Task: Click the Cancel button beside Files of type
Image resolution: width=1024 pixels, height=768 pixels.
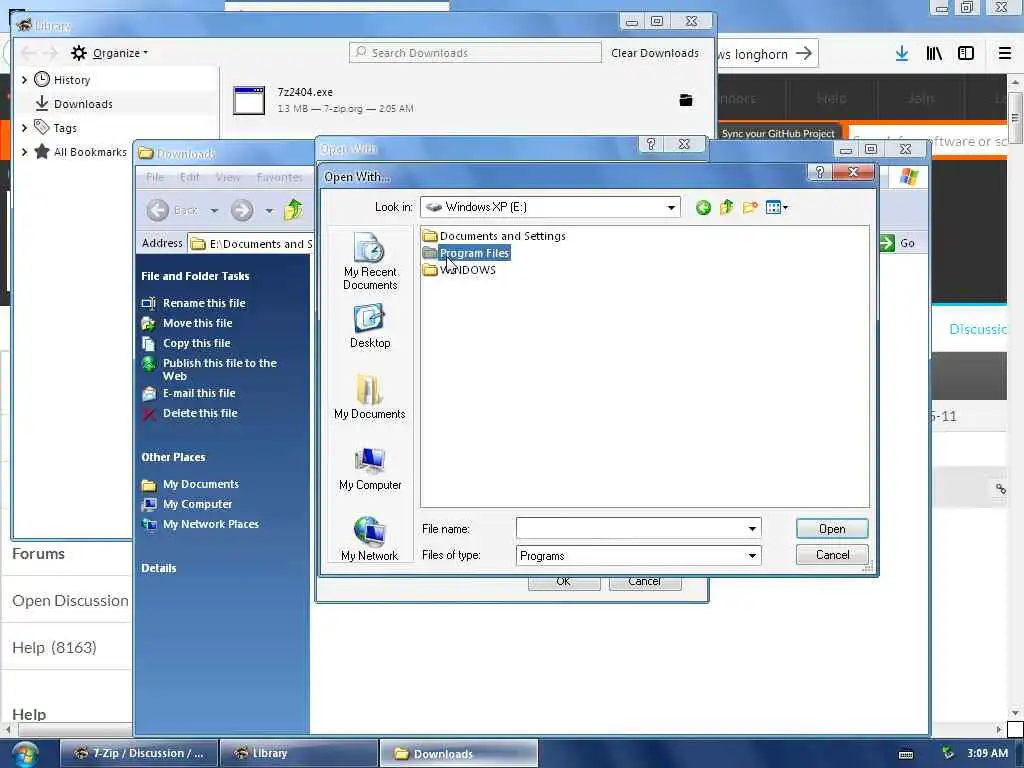Action: (832, 554)
